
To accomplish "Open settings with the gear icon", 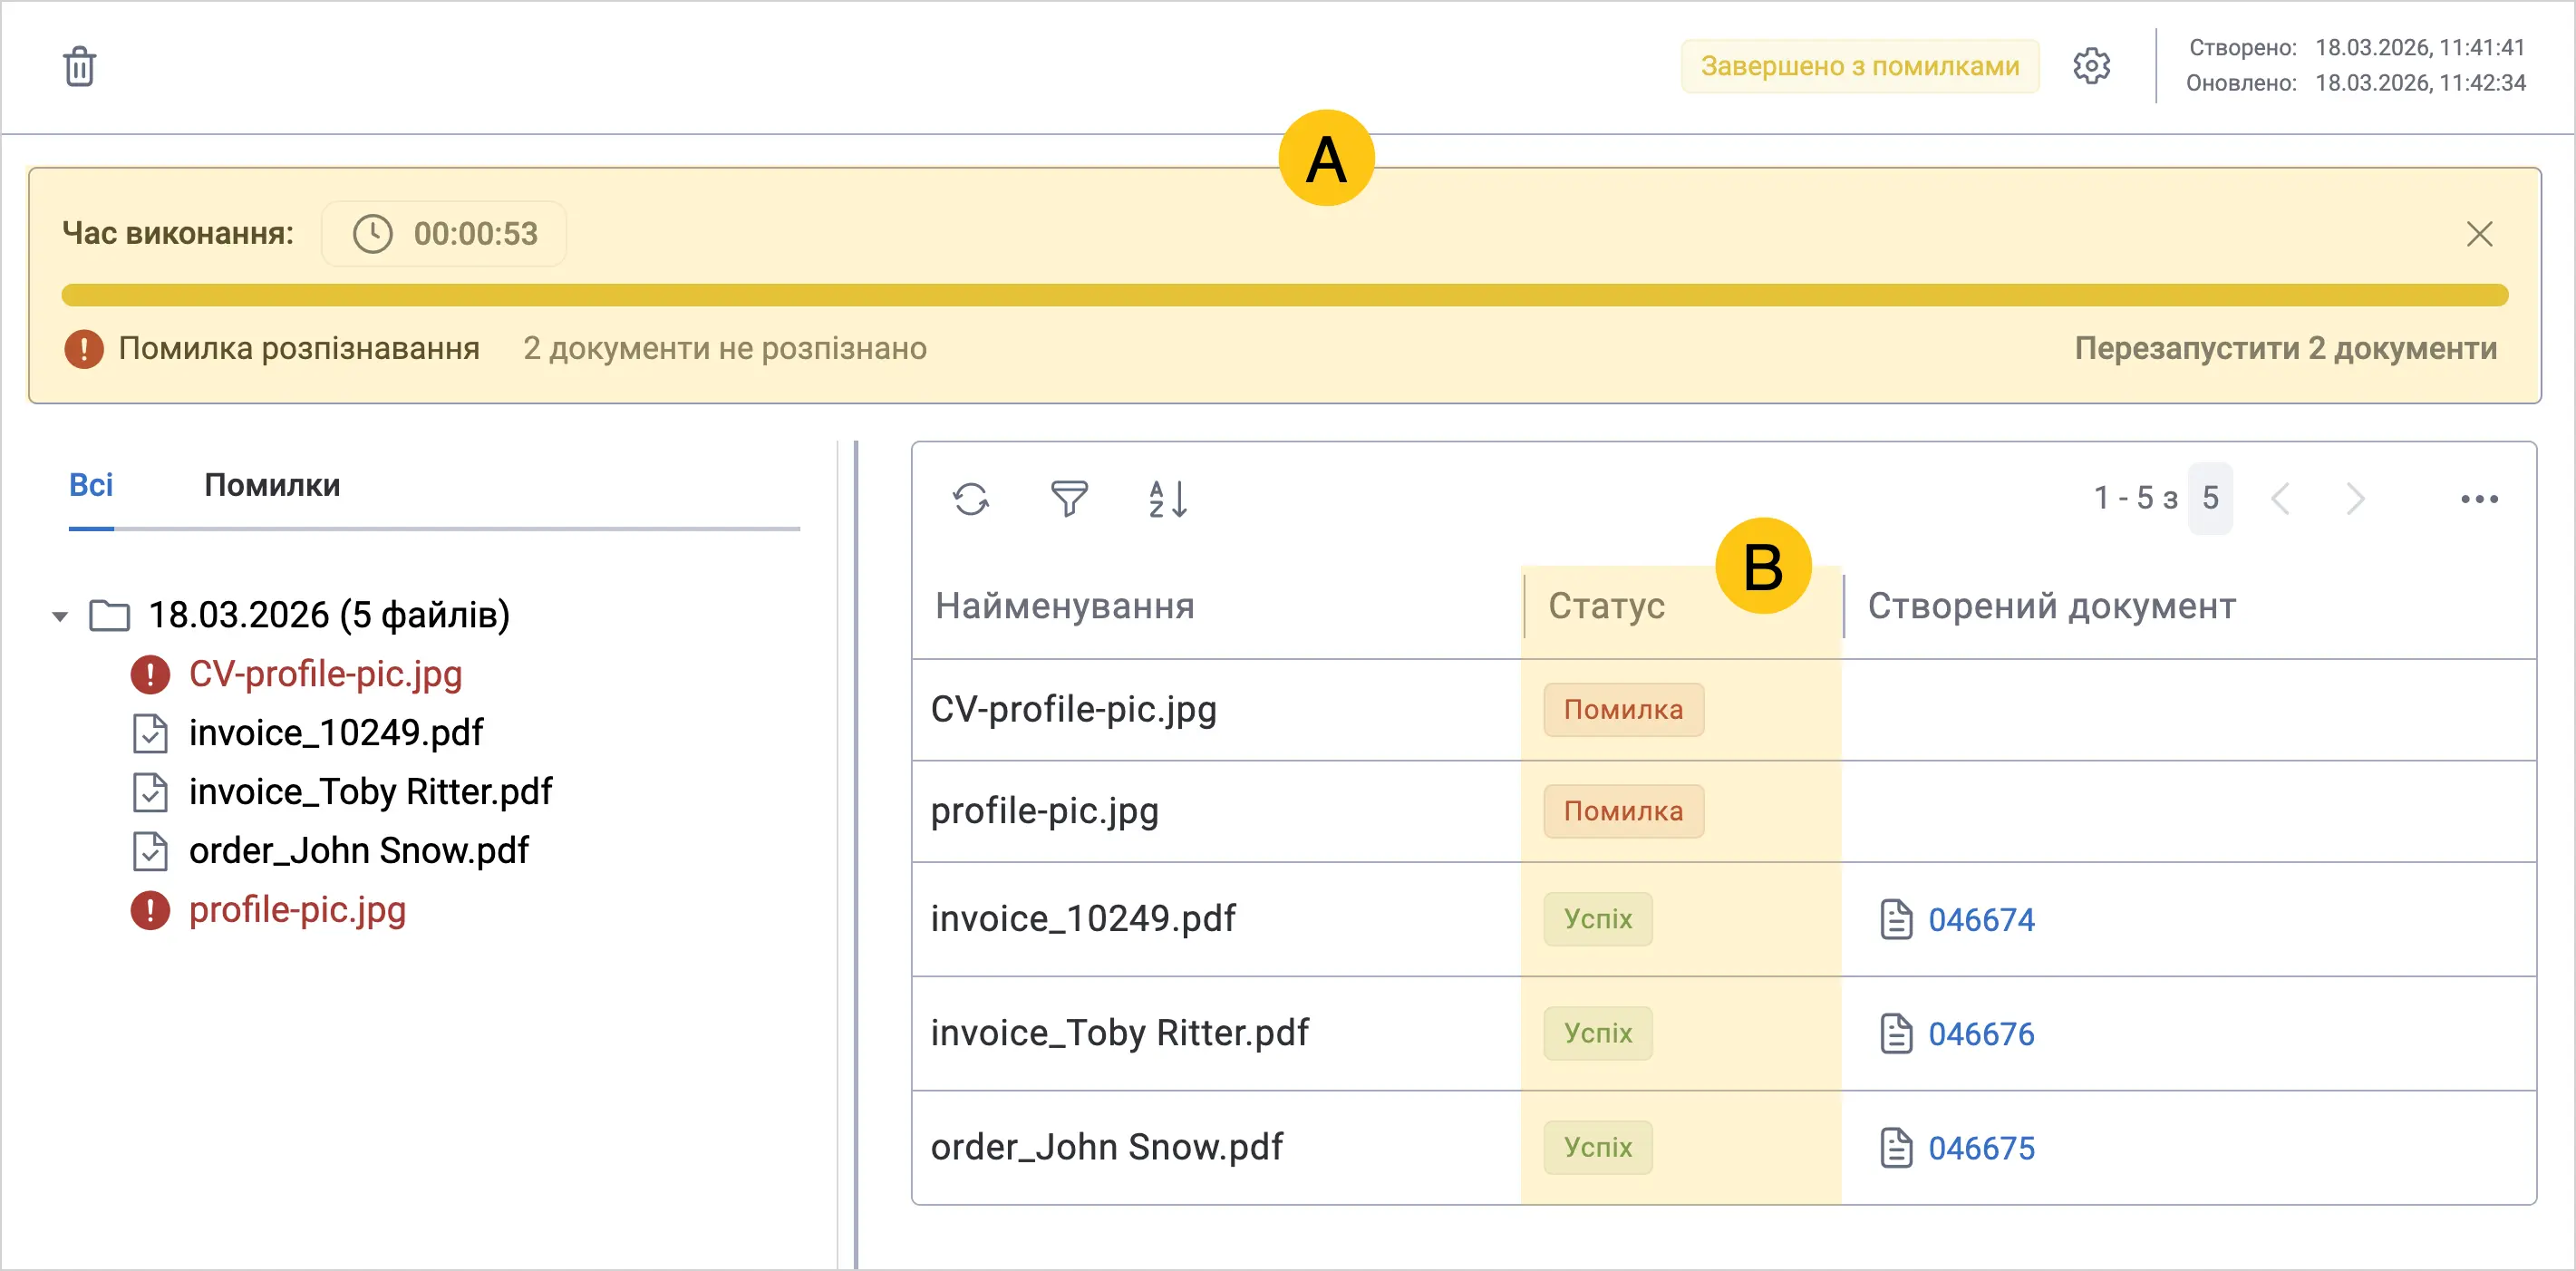I will pyautogui.click(x=2091, y=67).
